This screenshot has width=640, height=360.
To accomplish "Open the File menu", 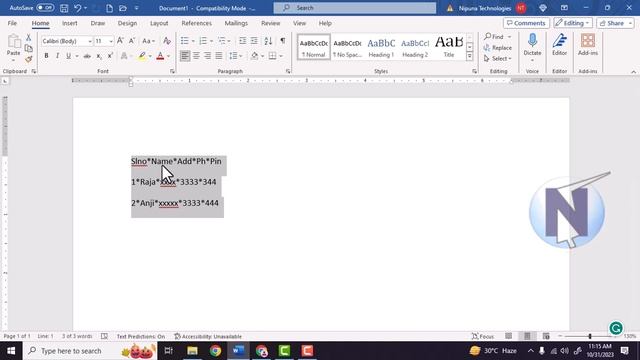I will tap(12, 23).
